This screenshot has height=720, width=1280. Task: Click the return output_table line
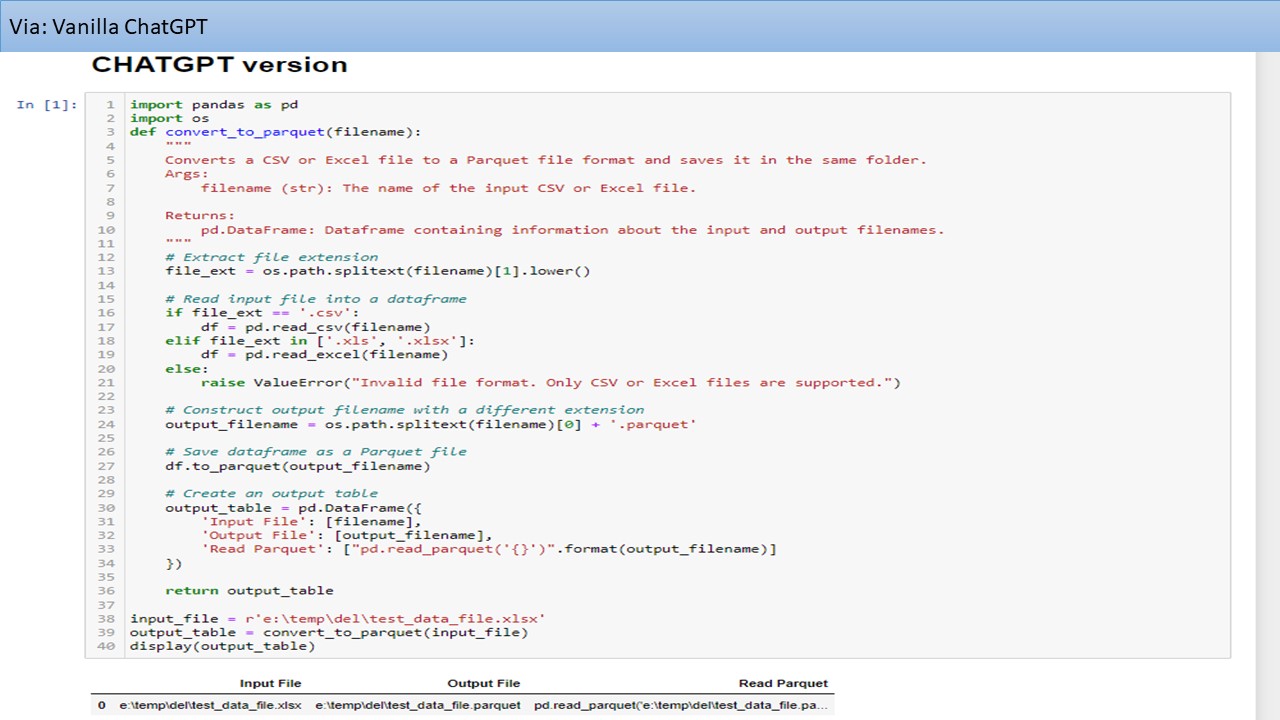249,590
